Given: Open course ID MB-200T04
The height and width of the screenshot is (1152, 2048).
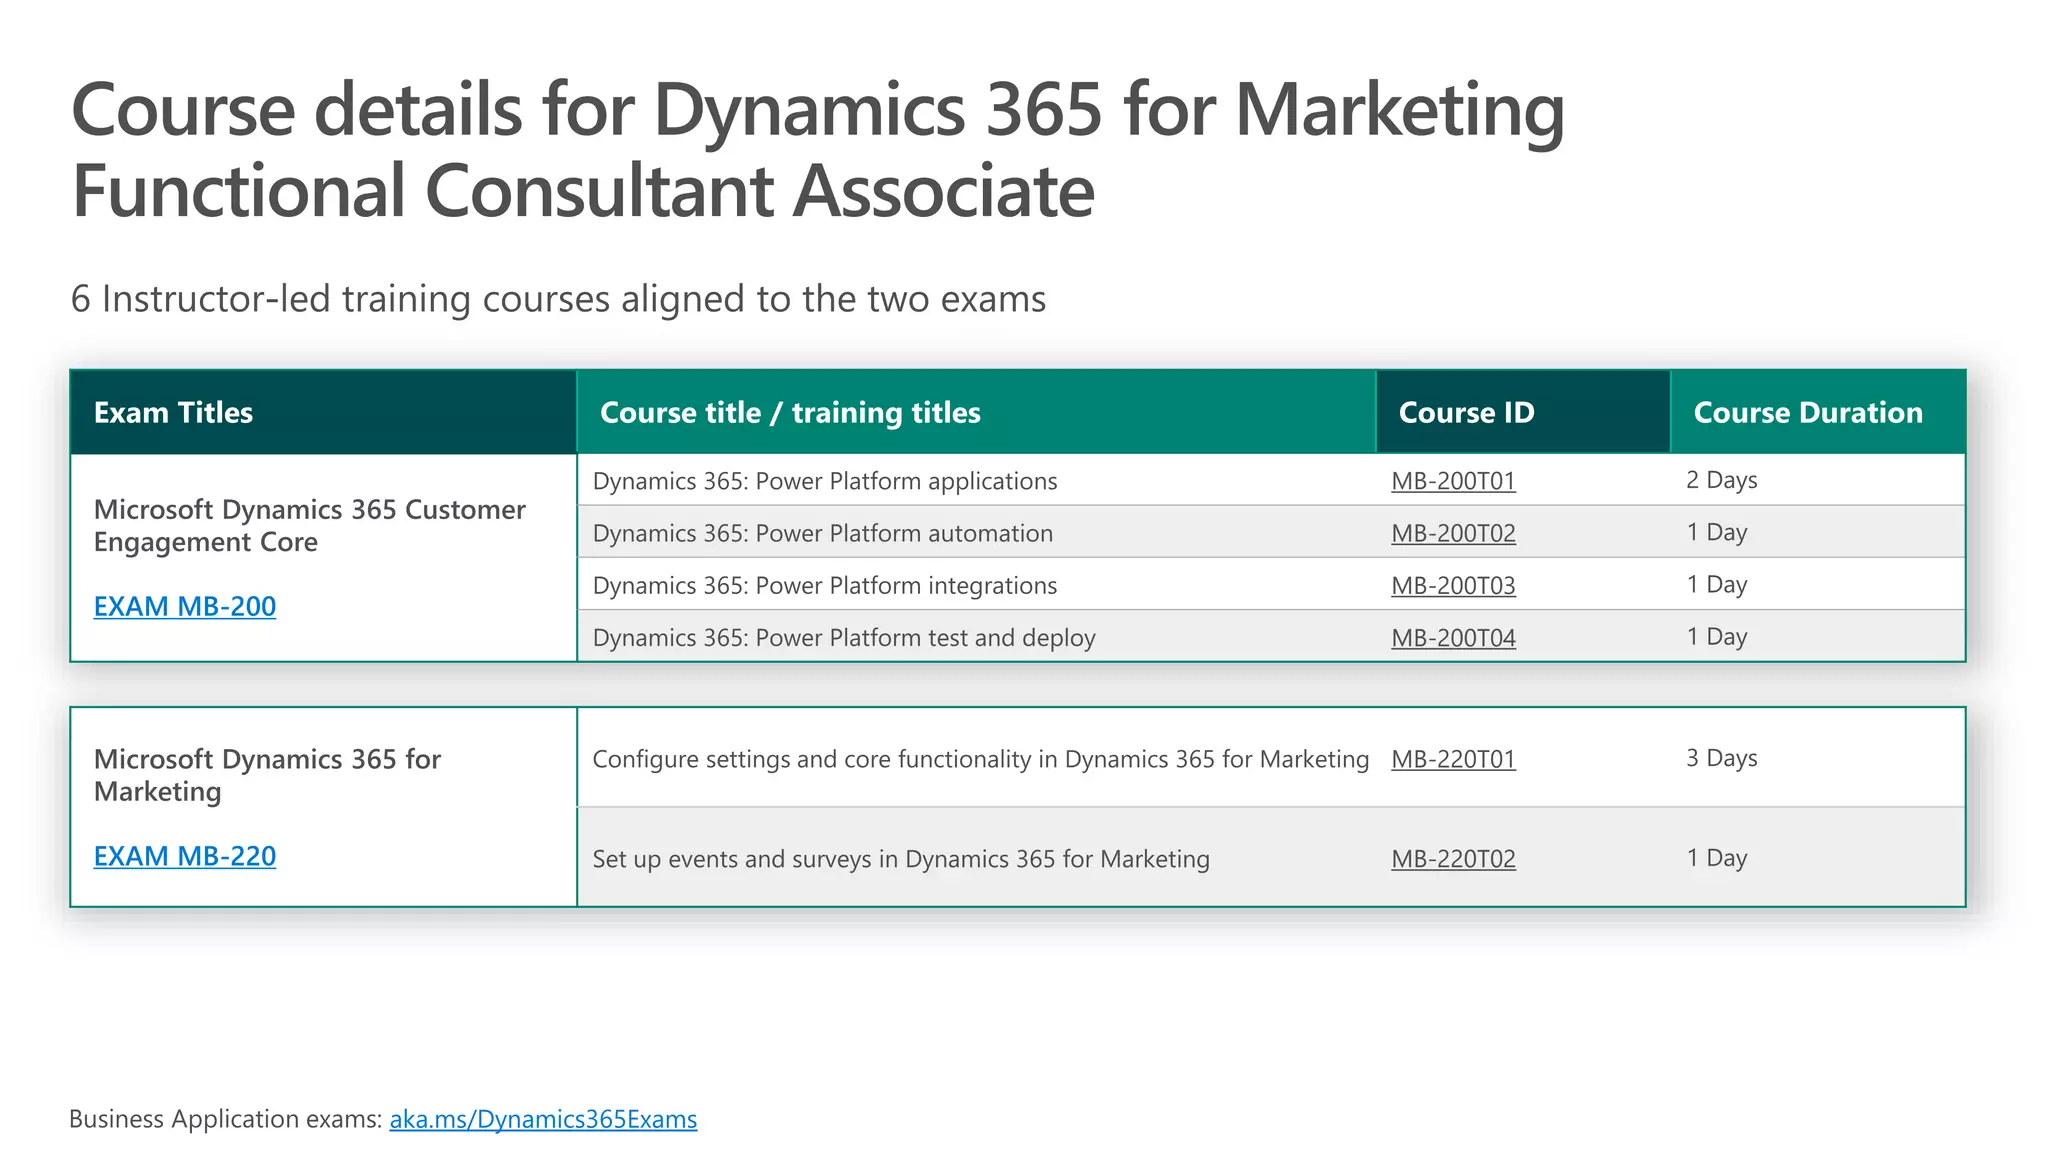Looking at the screenshot, I should tap(1453, 637).
